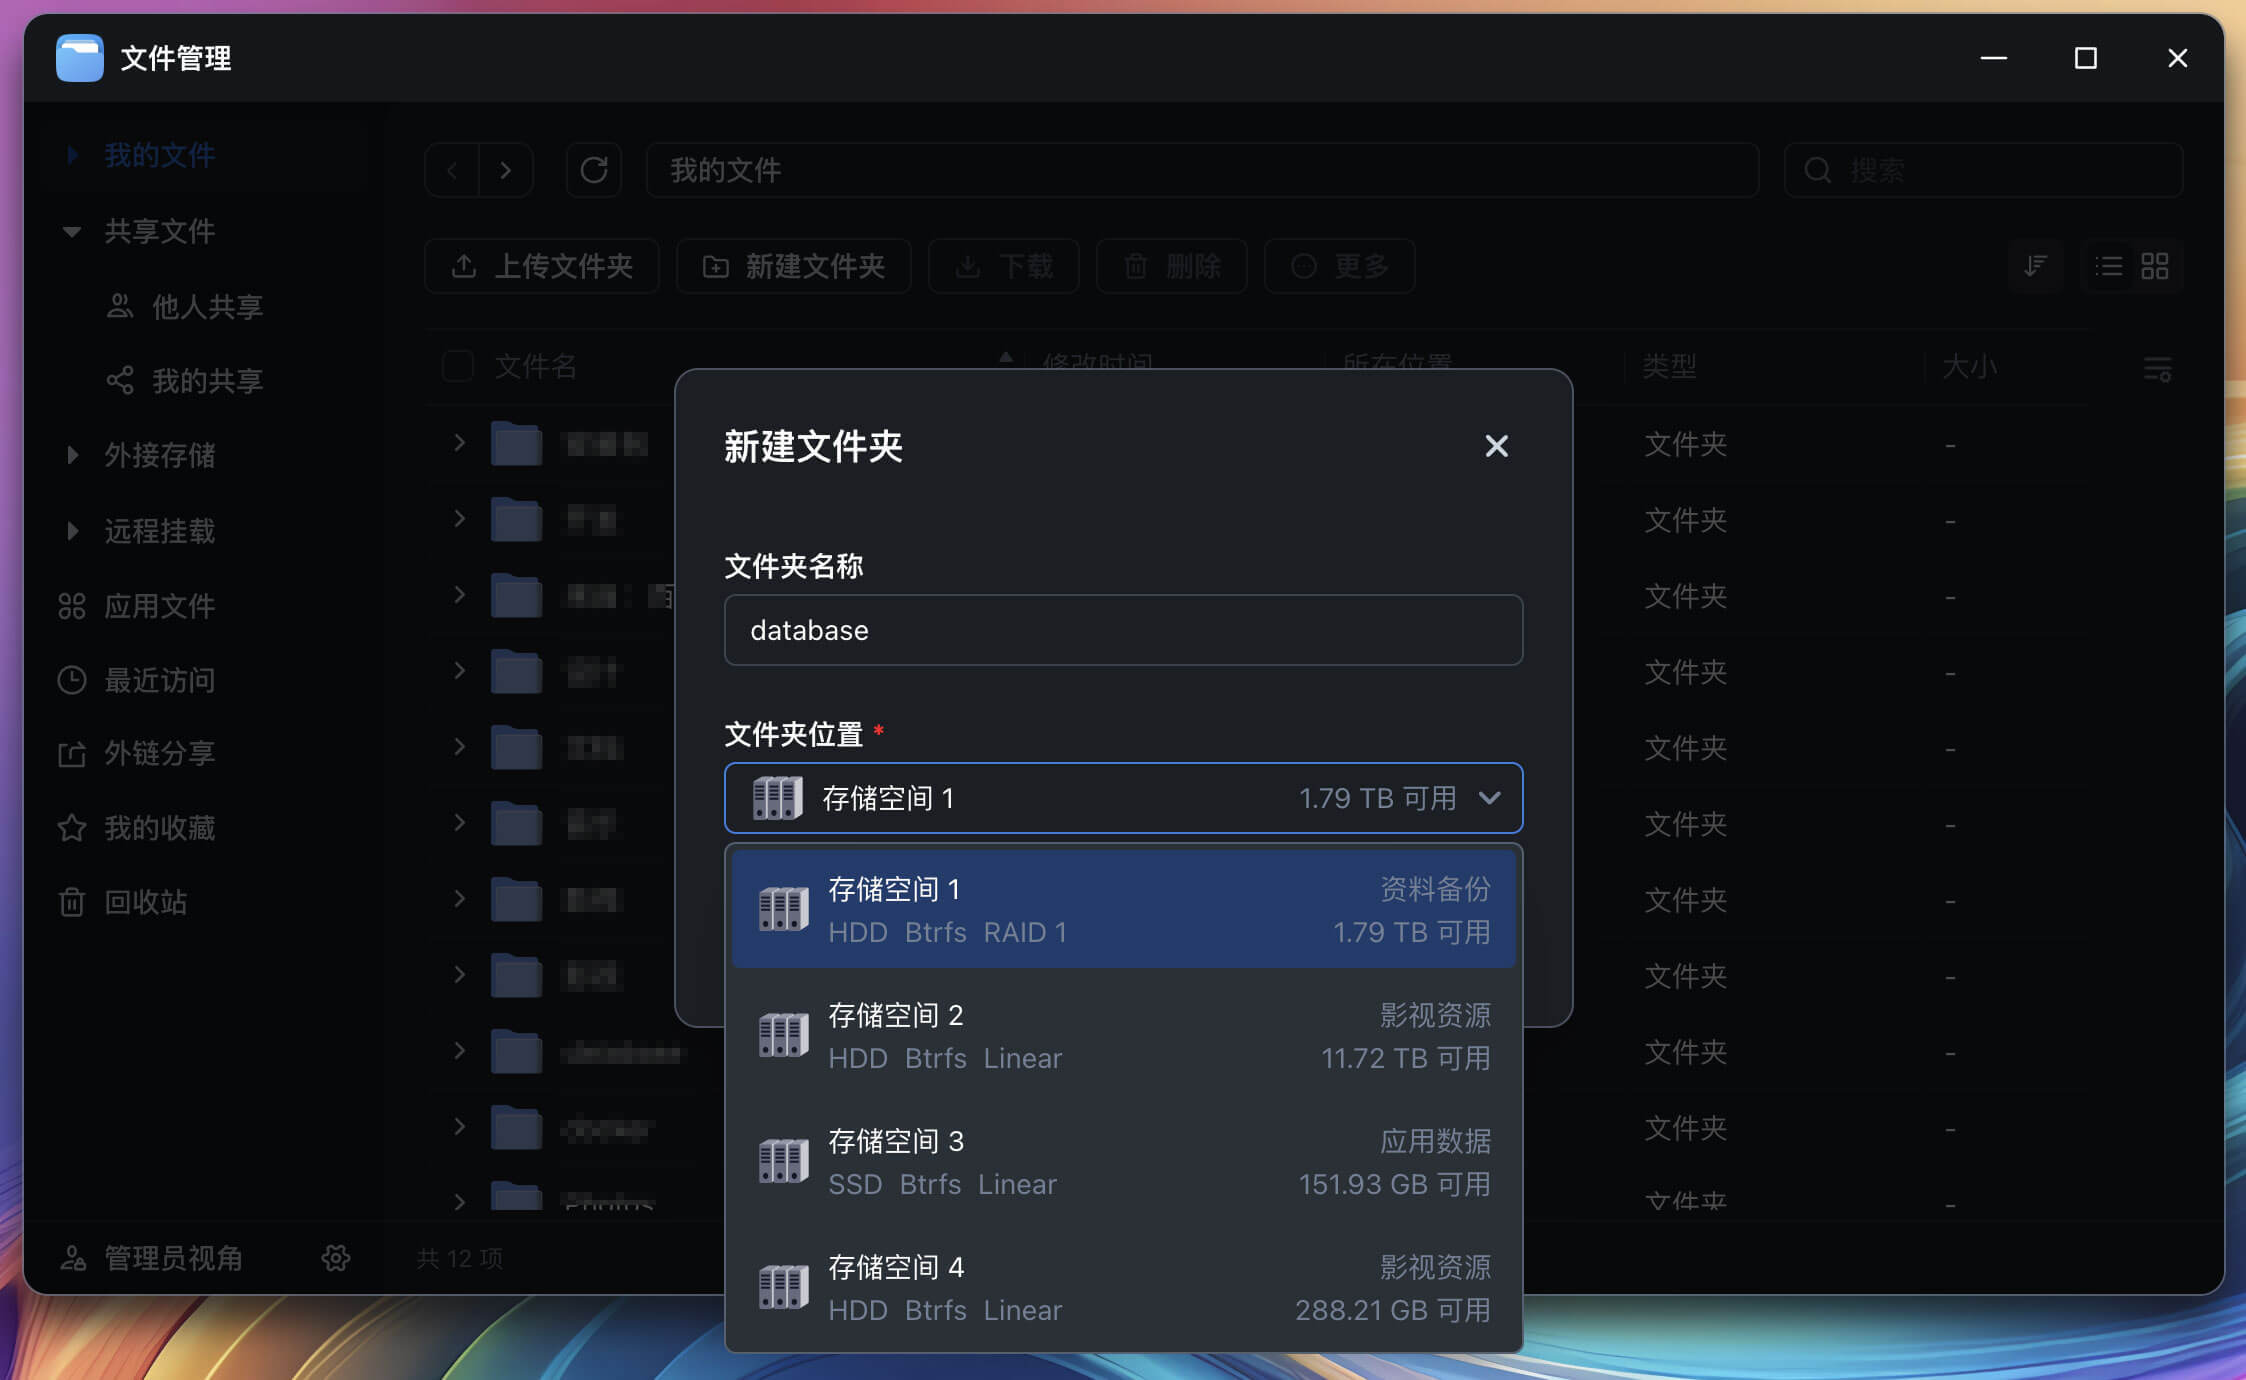Click the sort order icon

click(2035, 266)
